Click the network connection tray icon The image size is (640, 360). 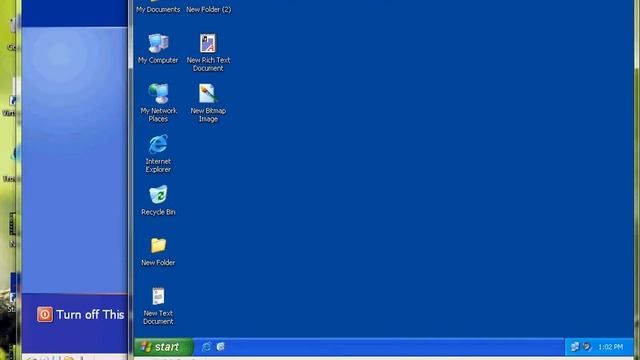click(x=575, y=347)
